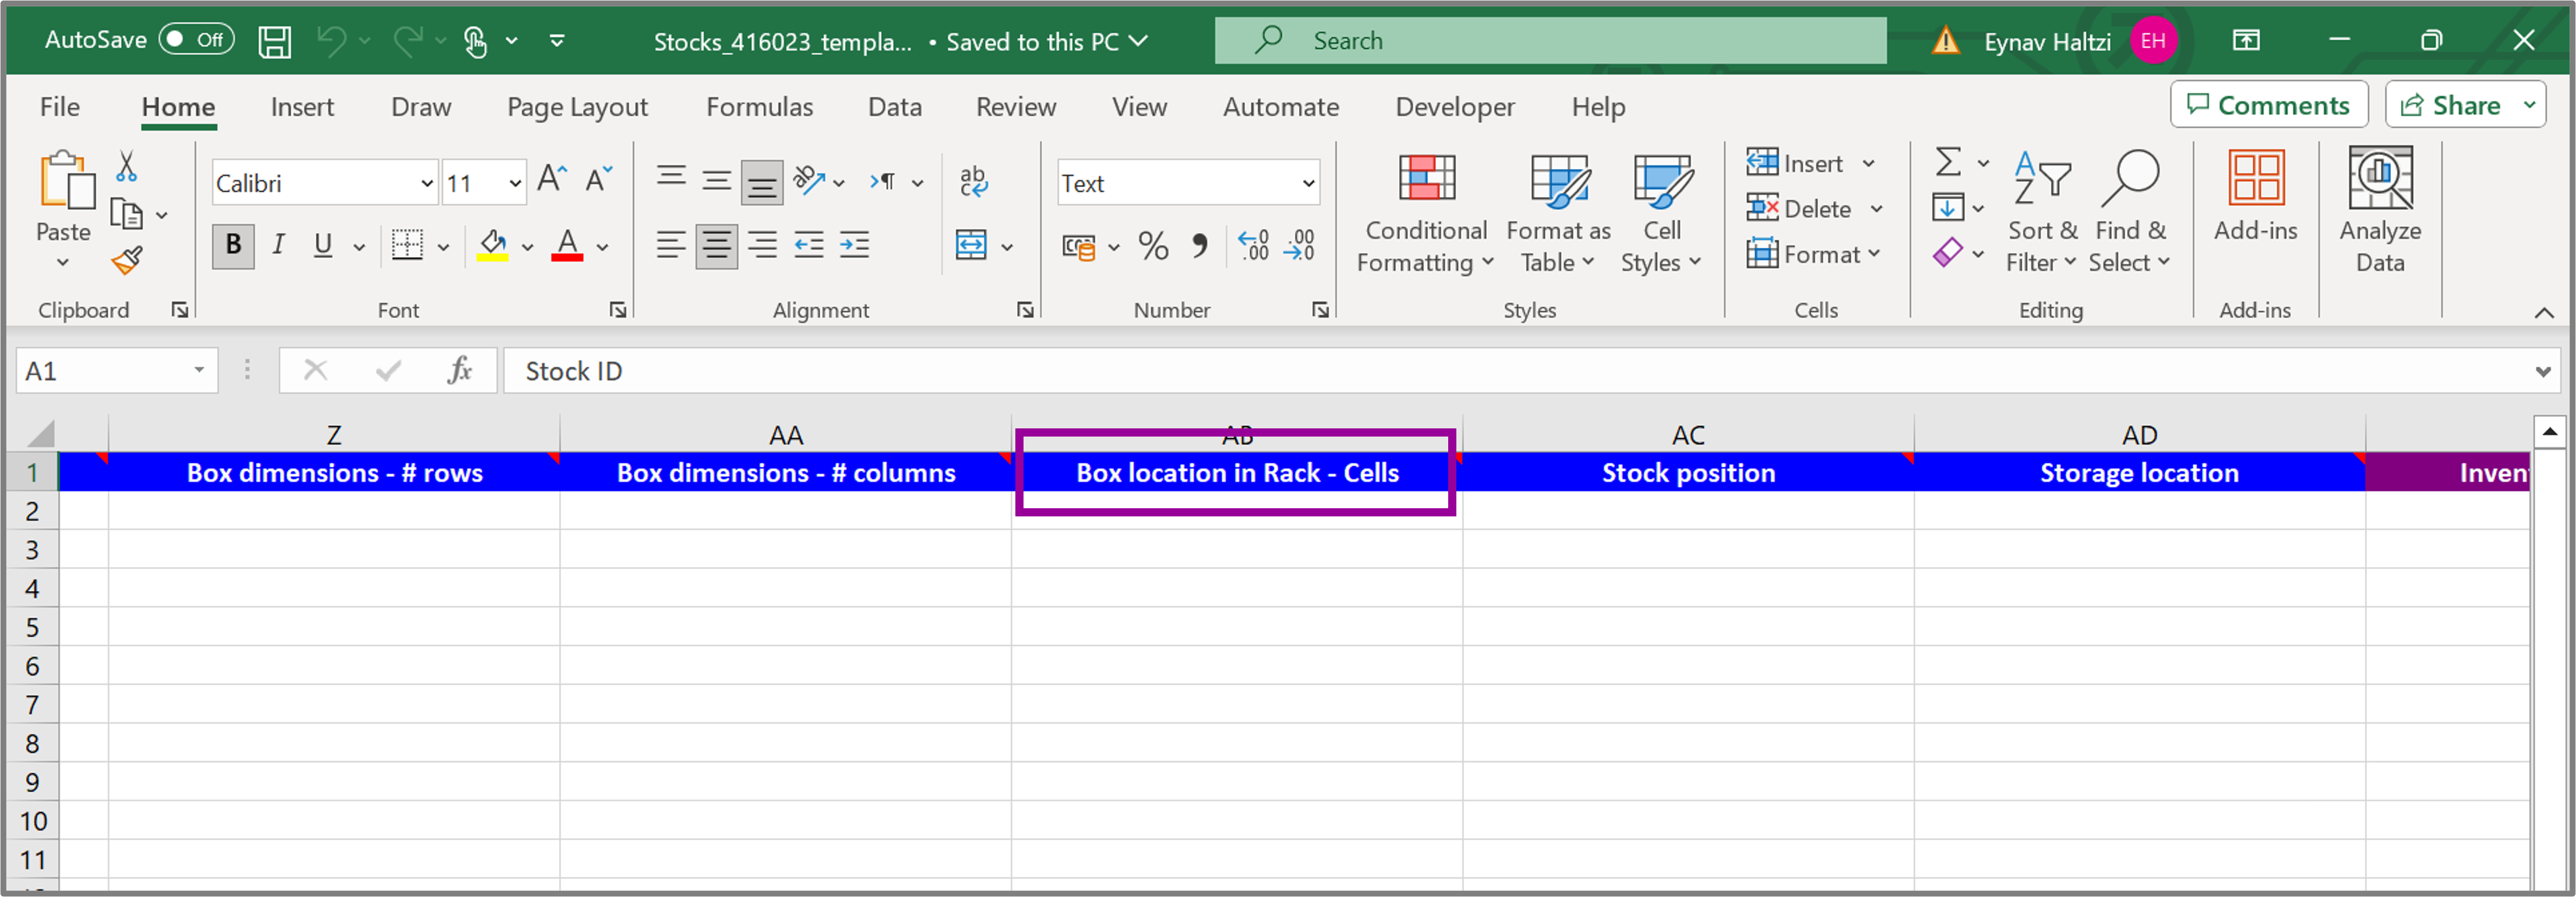2576x897 pixels.
Task: Expand the Calibri font name dropdown
Action: click(x=427, y=183)
